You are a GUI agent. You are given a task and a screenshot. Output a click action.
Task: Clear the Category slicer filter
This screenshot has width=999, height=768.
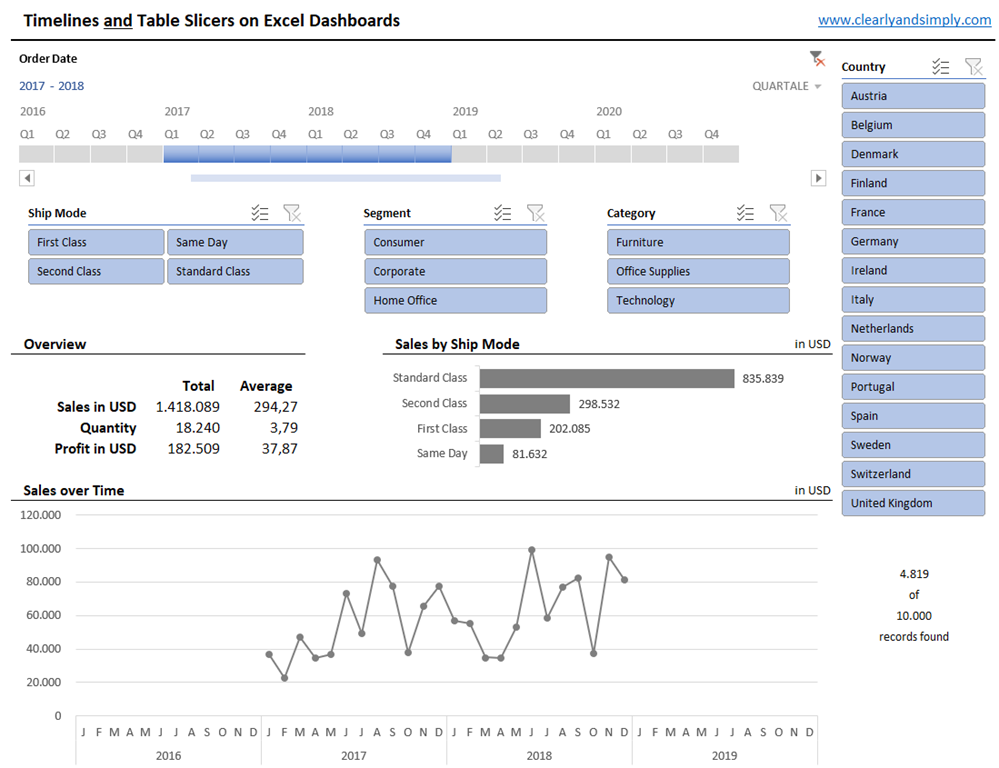[778, 213]
